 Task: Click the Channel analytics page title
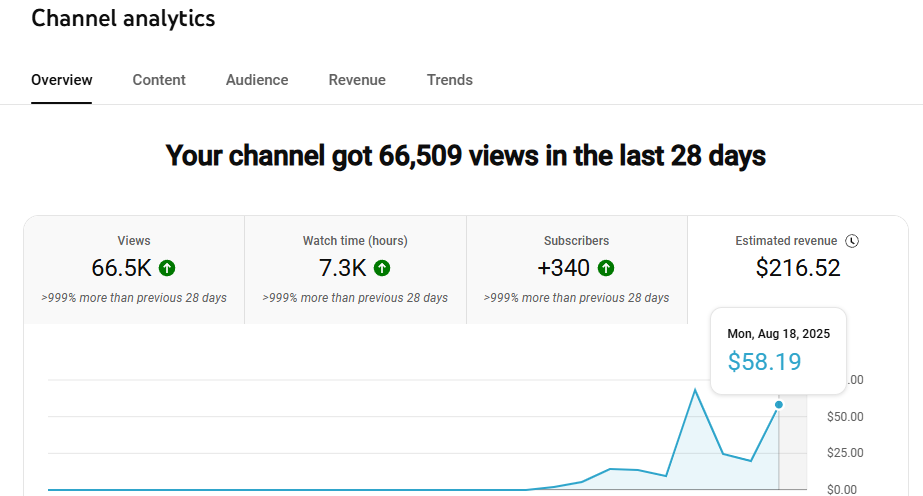pos(123,18)
